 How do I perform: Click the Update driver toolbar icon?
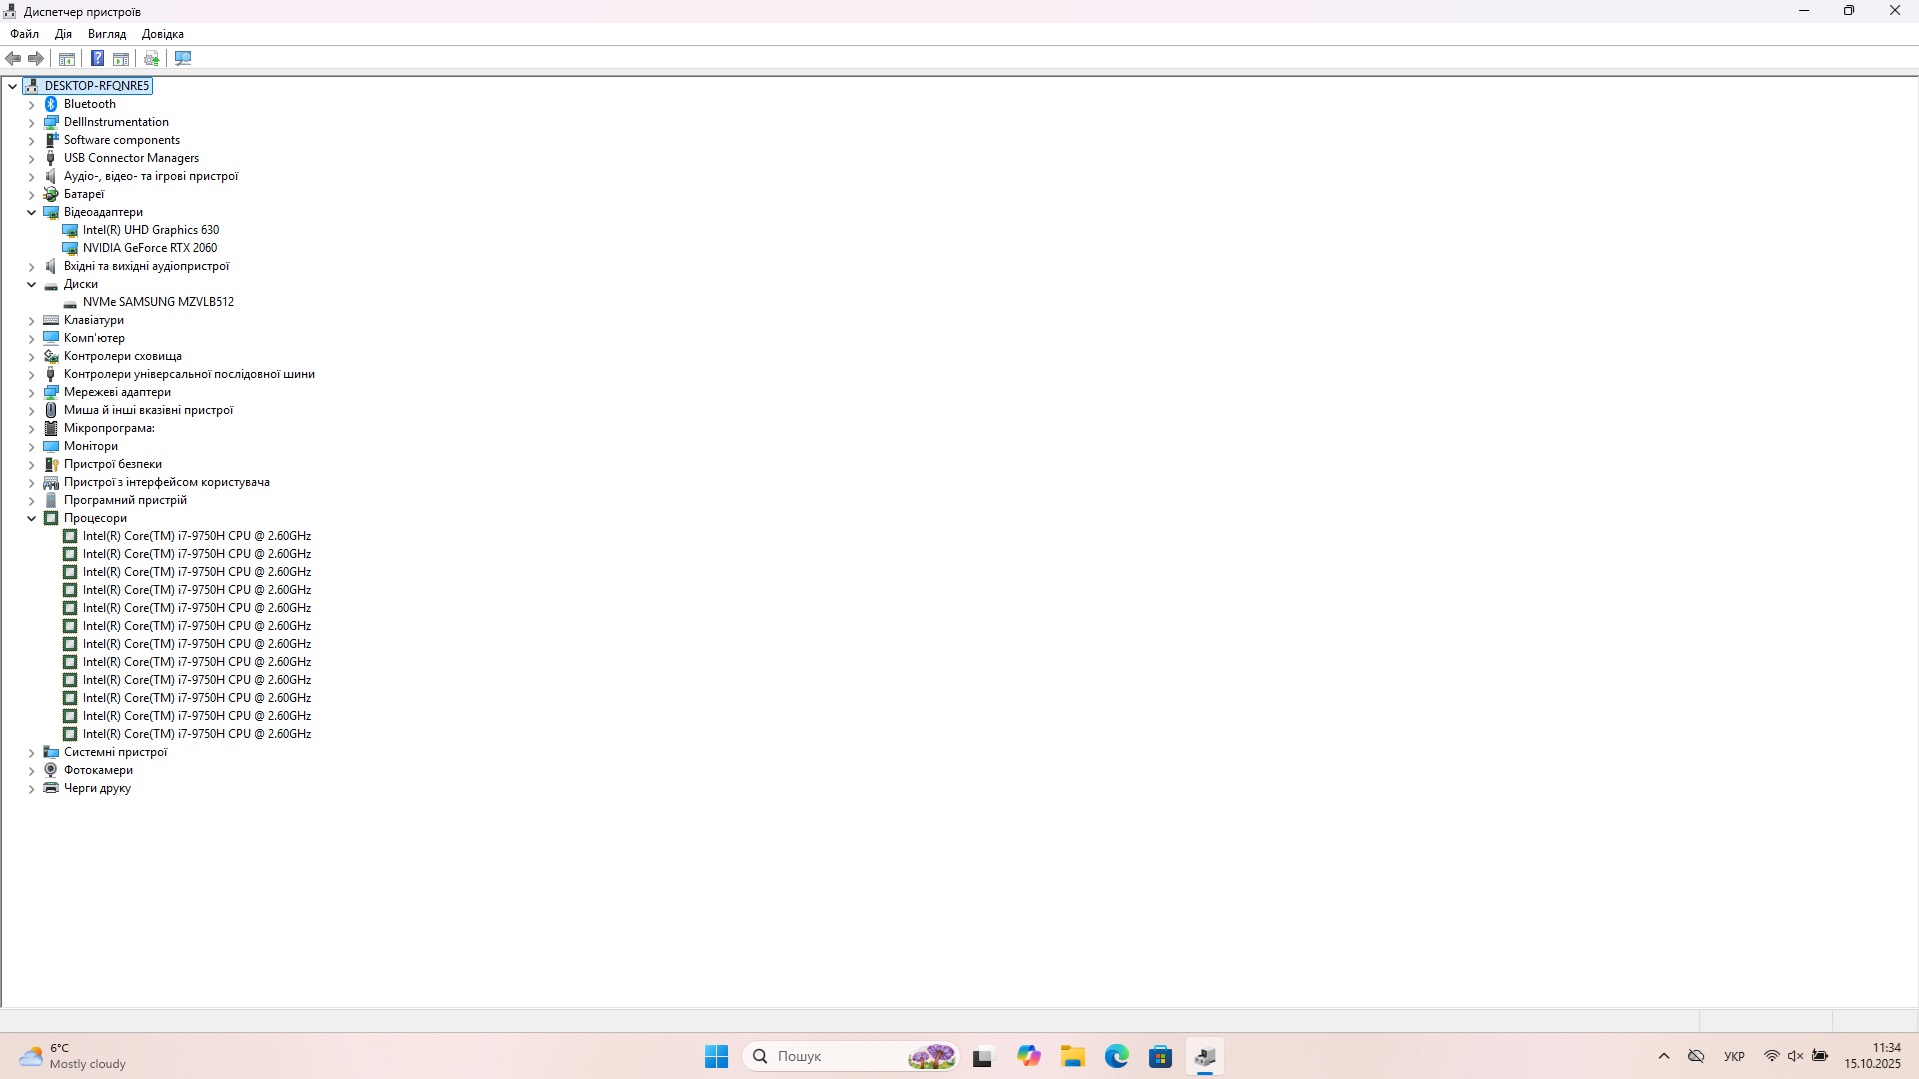pos(151,58)
